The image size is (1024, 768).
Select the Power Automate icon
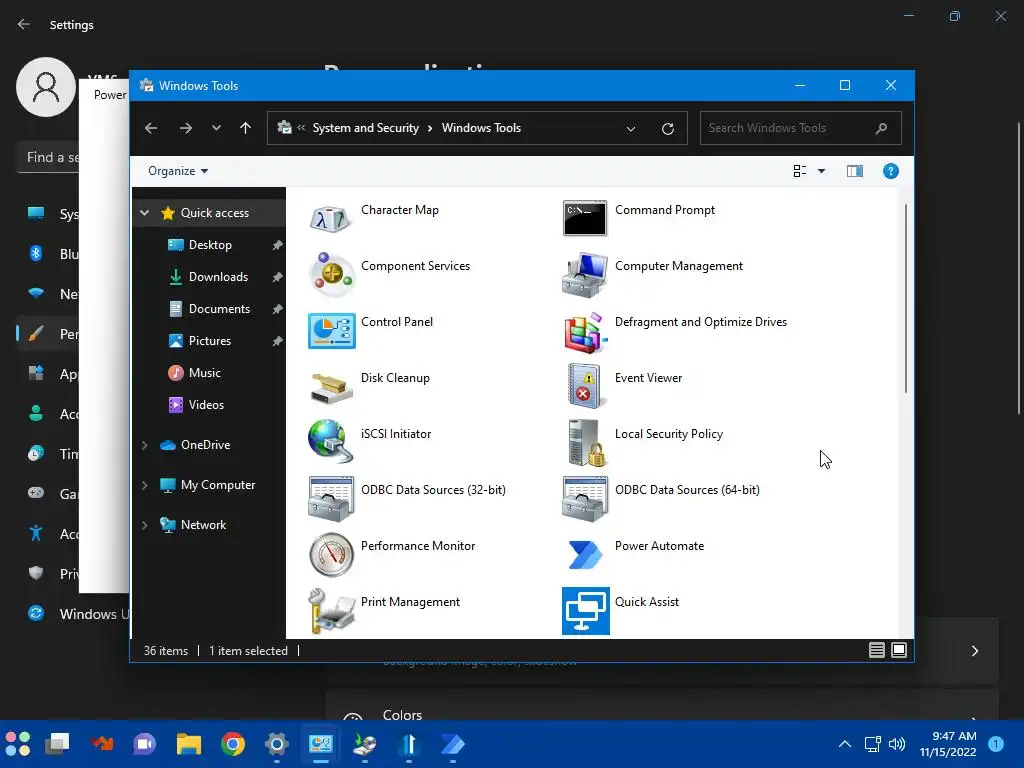(x=584, y=554)
